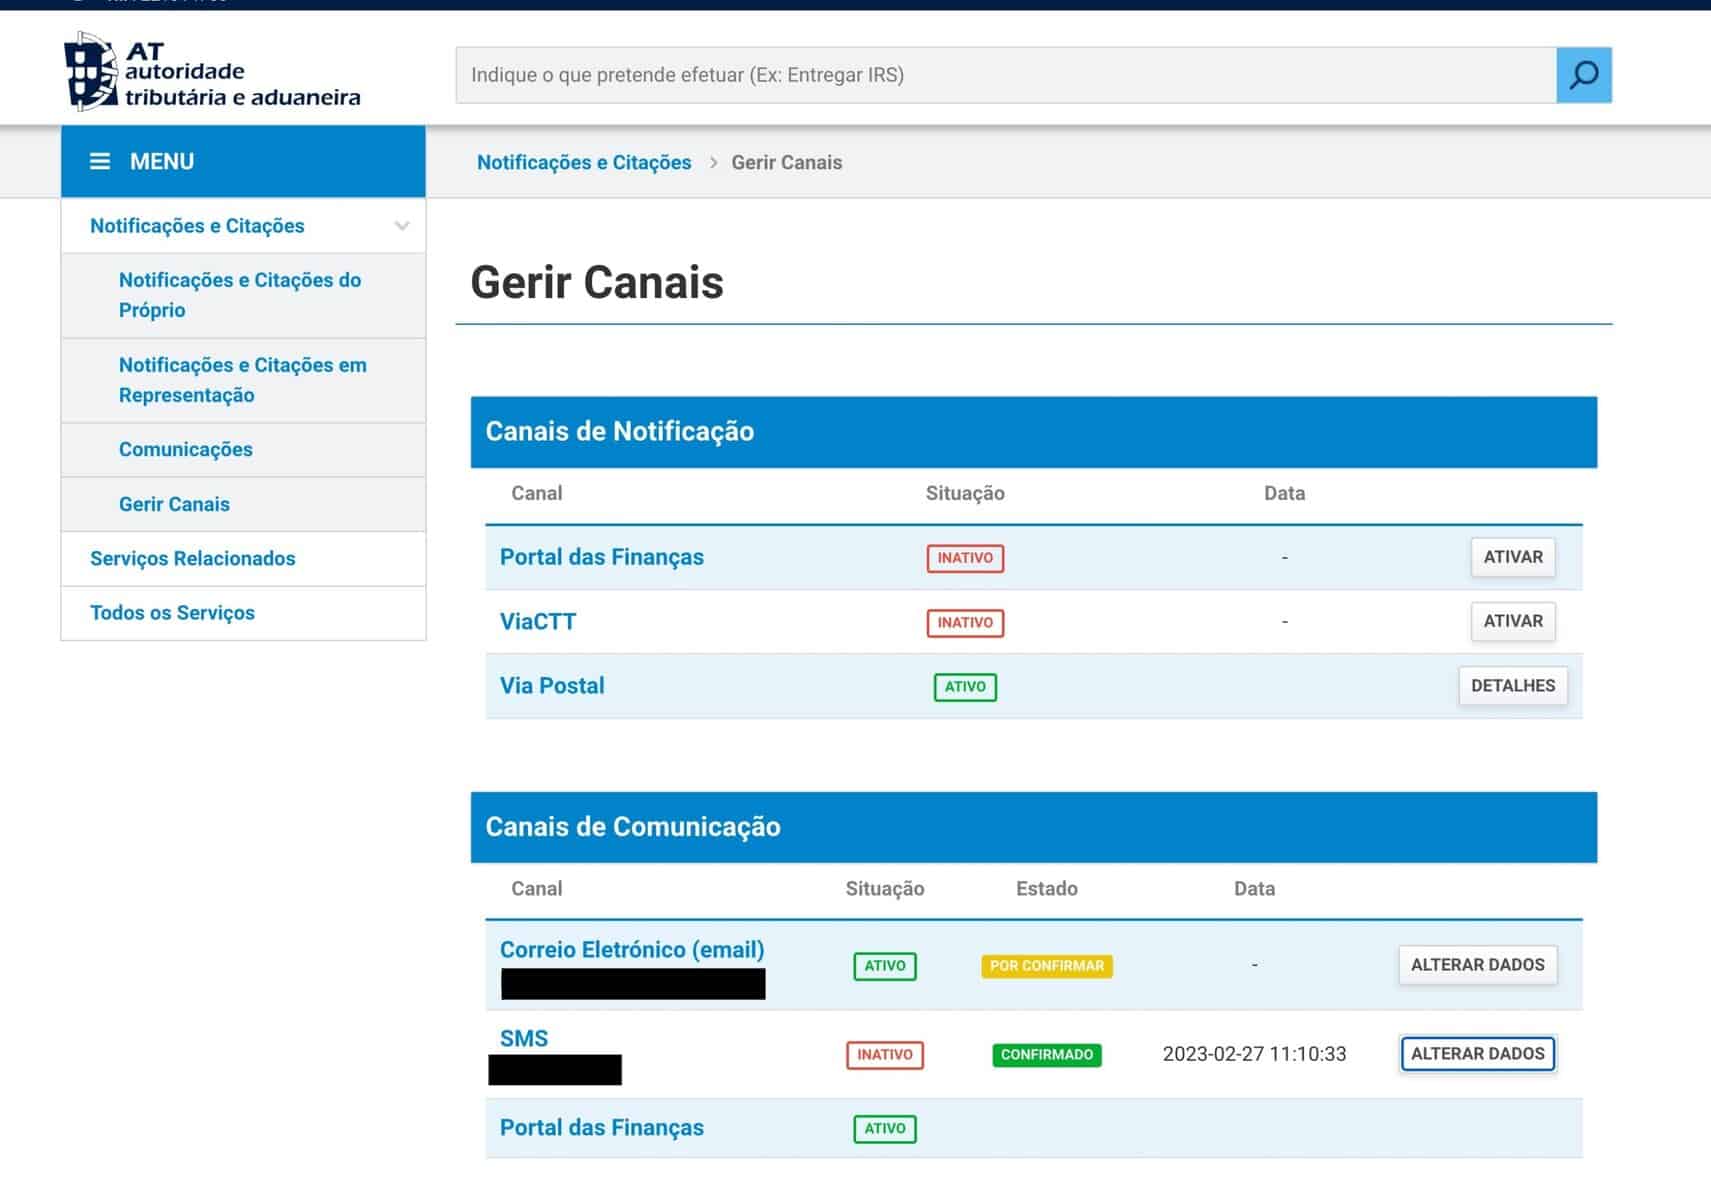Click the Via Postal channel name
Screen dimensions: 1711x1200
coord(552,686)
